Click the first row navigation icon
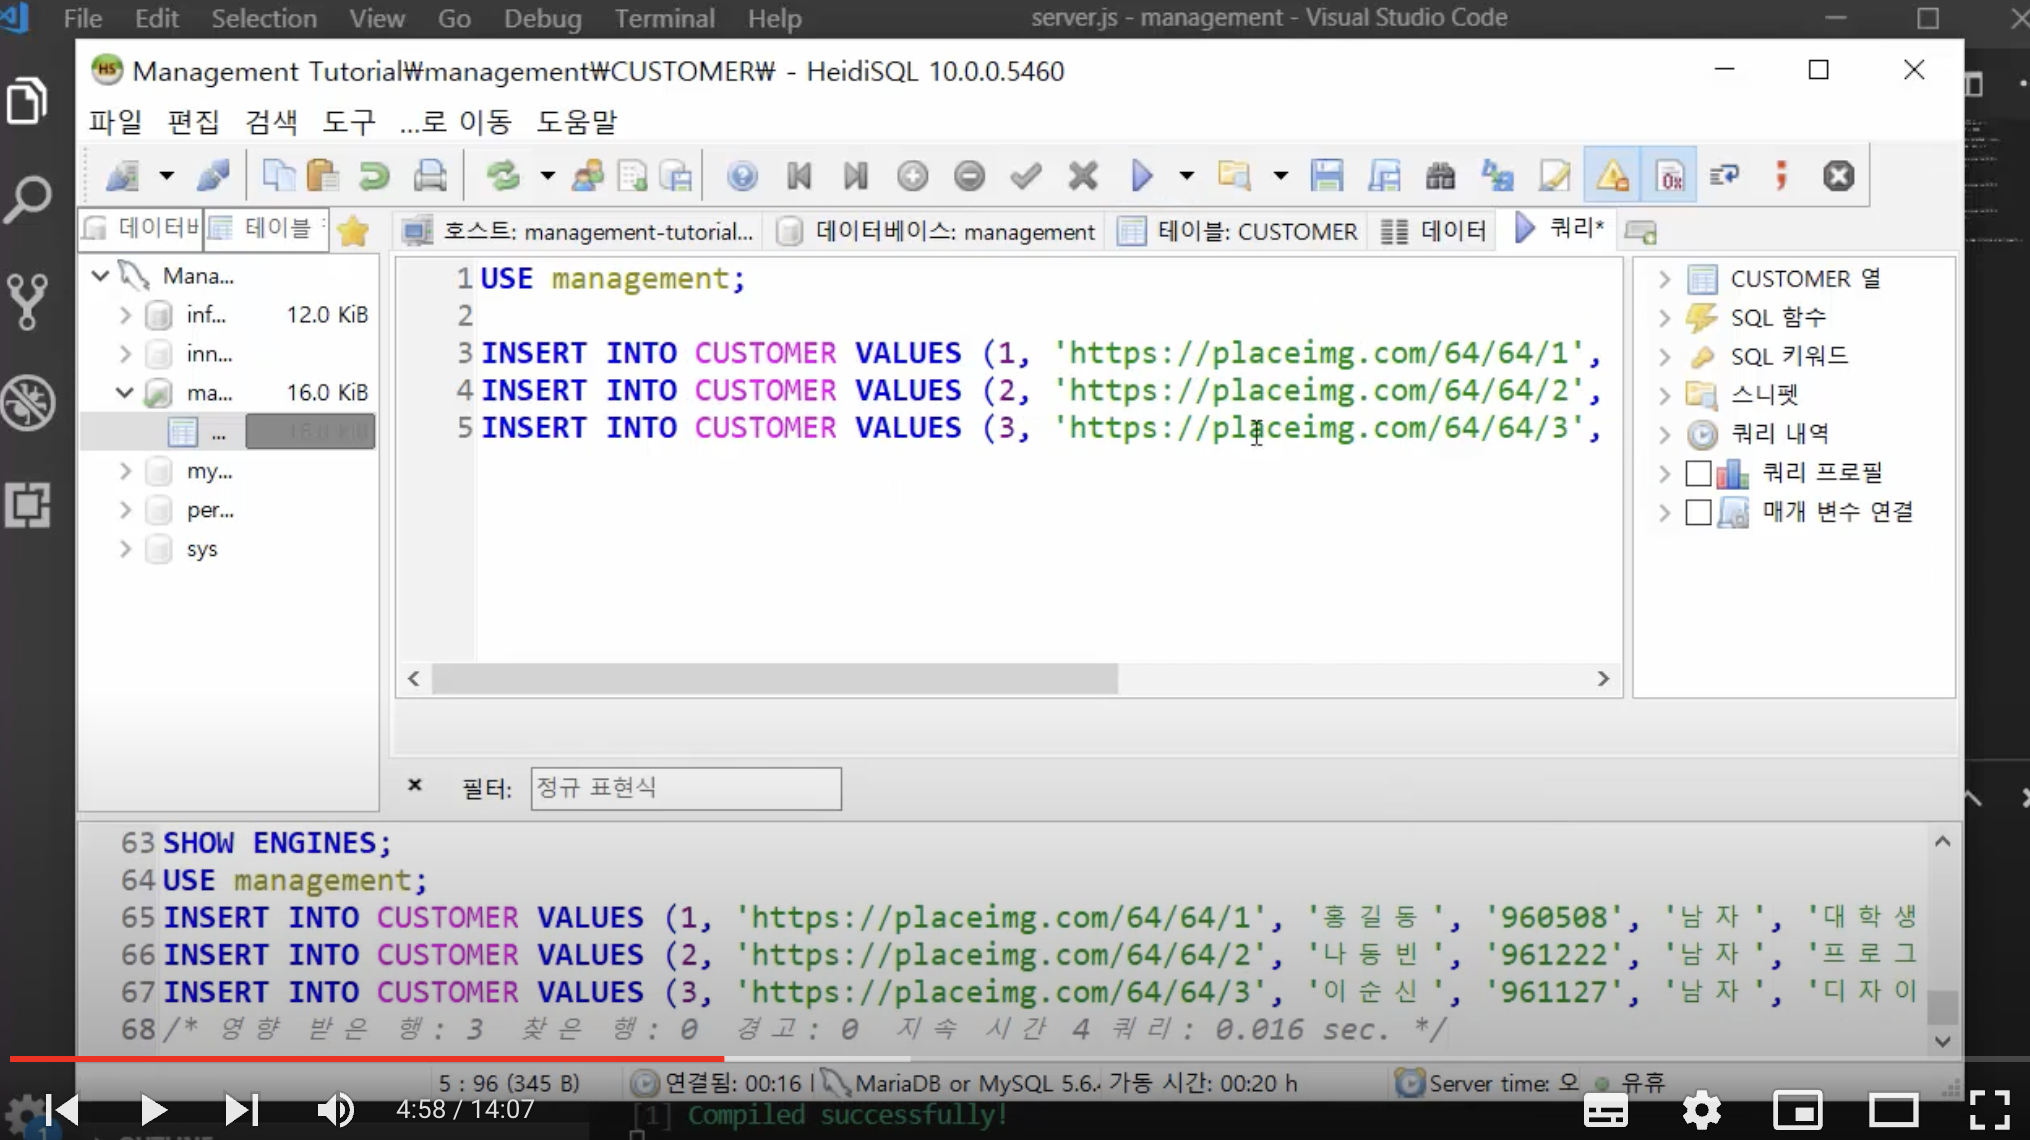2030x1140 pixels. click(799, 176)
